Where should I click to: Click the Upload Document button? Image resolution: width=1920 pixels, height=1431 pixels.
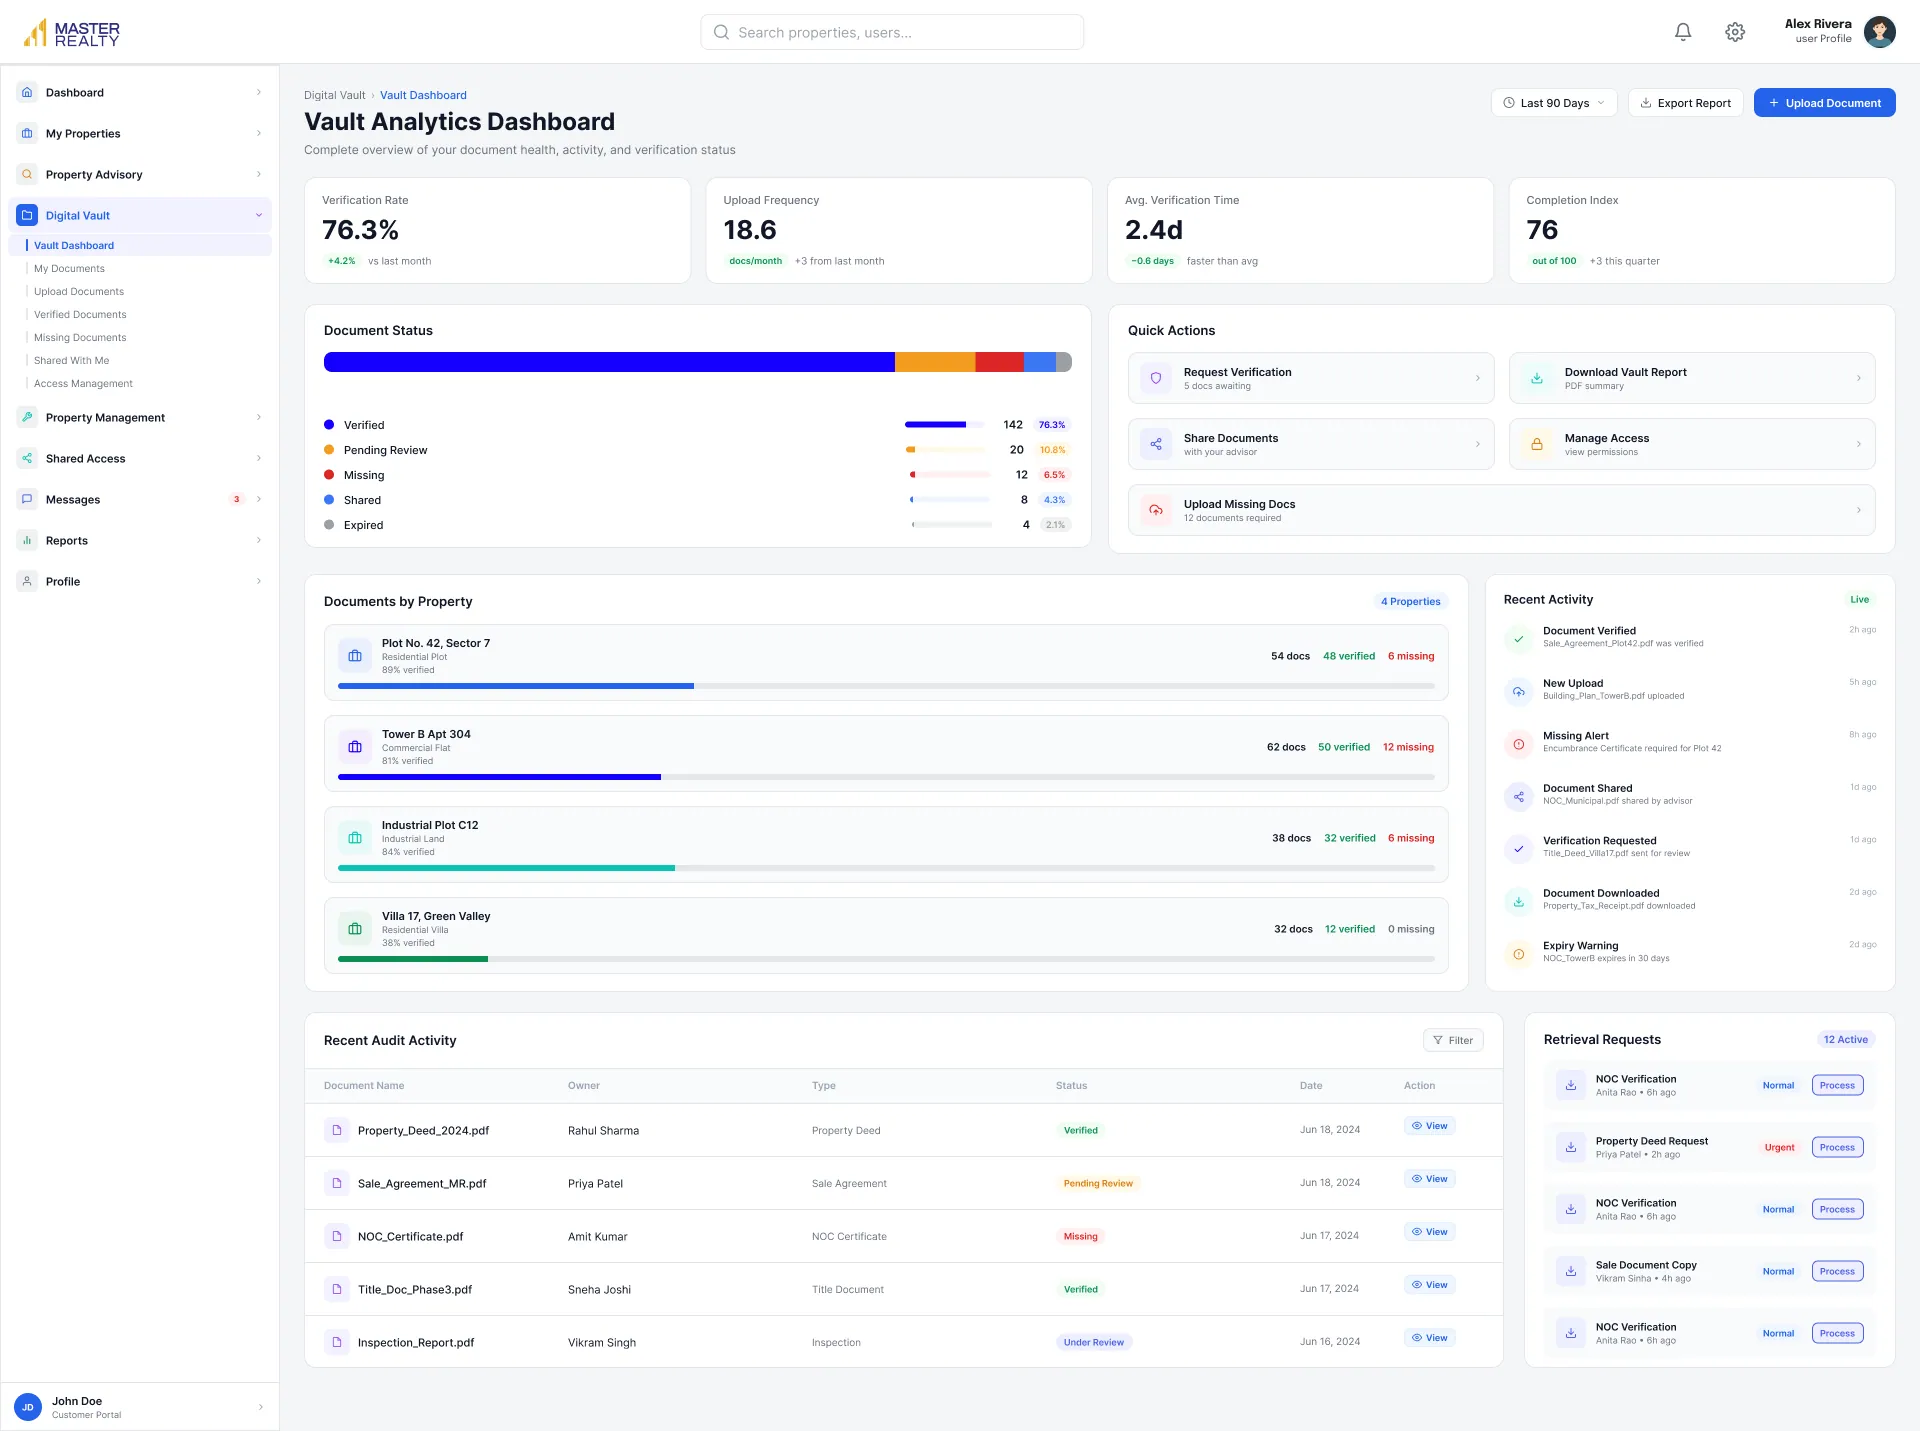pyautogui.click(x=1824, y=103)
